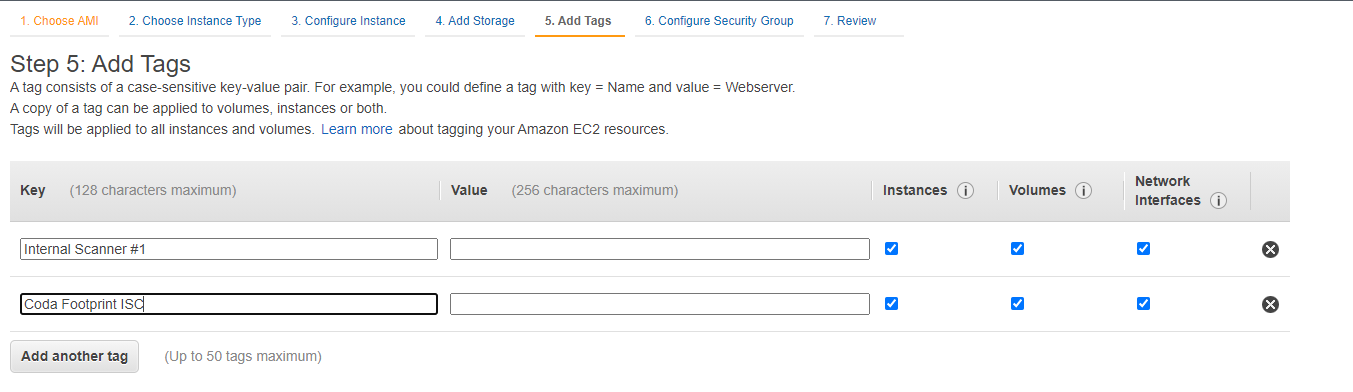Viewport: 1353px width, 392px height.
Task: Show info icon next to Volumes header
Action: click(1083, 191)
